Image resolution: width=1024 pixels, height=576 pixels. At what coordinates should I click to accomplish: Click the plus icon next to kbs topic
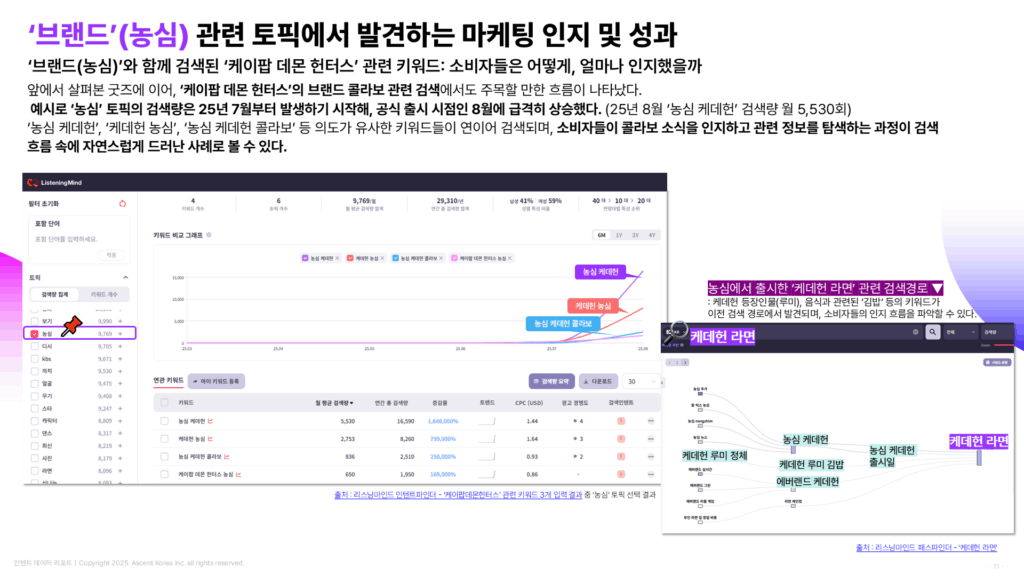(x=121, y=358)
